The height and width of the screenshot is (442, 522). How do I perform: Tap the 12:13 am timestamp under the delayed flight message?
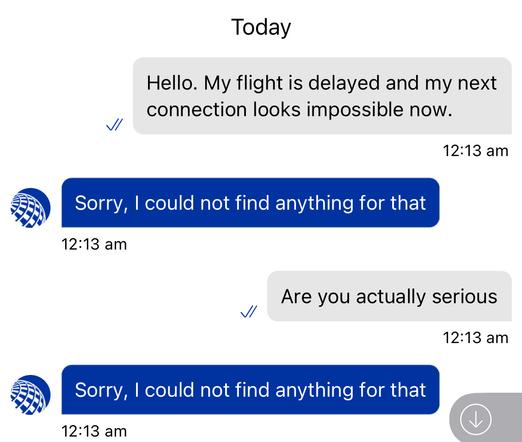point(475,151)
